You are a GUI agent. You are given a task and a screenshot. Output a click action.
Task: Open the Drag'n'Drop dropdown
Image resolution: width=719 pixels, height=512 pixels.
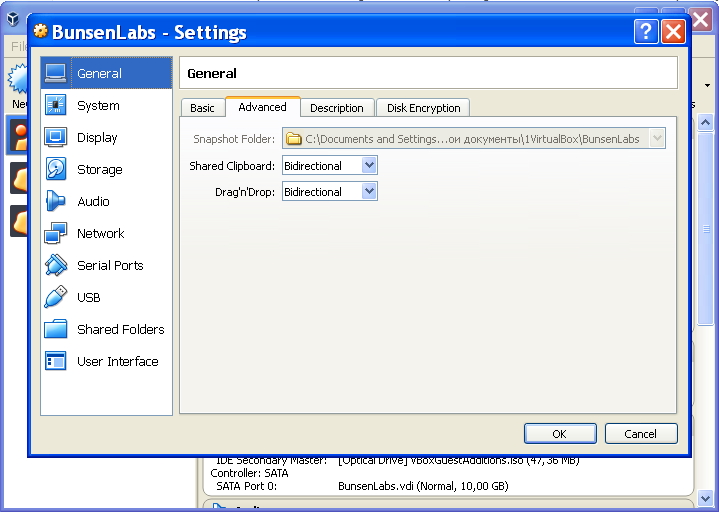click(330, 192)
